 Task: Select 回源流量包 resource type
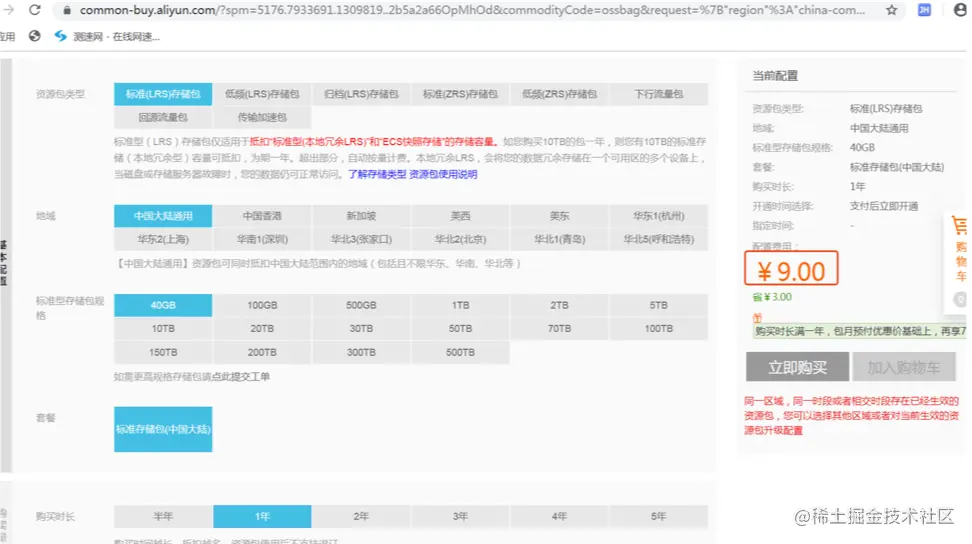point(163,117)
